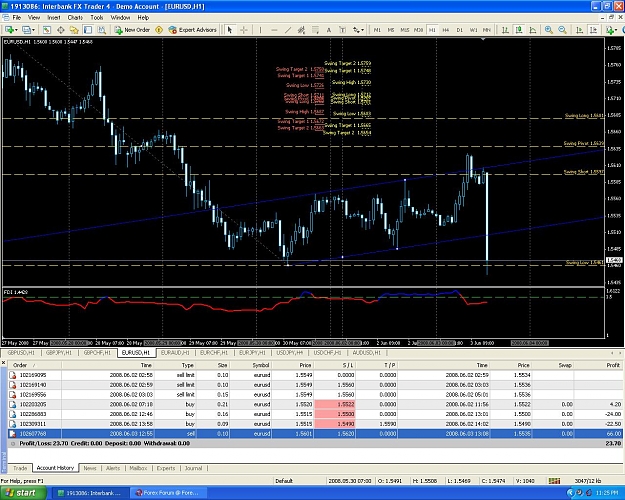Toggle the Data Window crosshair-circle icon
The image size is (625, 500).
click(x=61, y=30)
